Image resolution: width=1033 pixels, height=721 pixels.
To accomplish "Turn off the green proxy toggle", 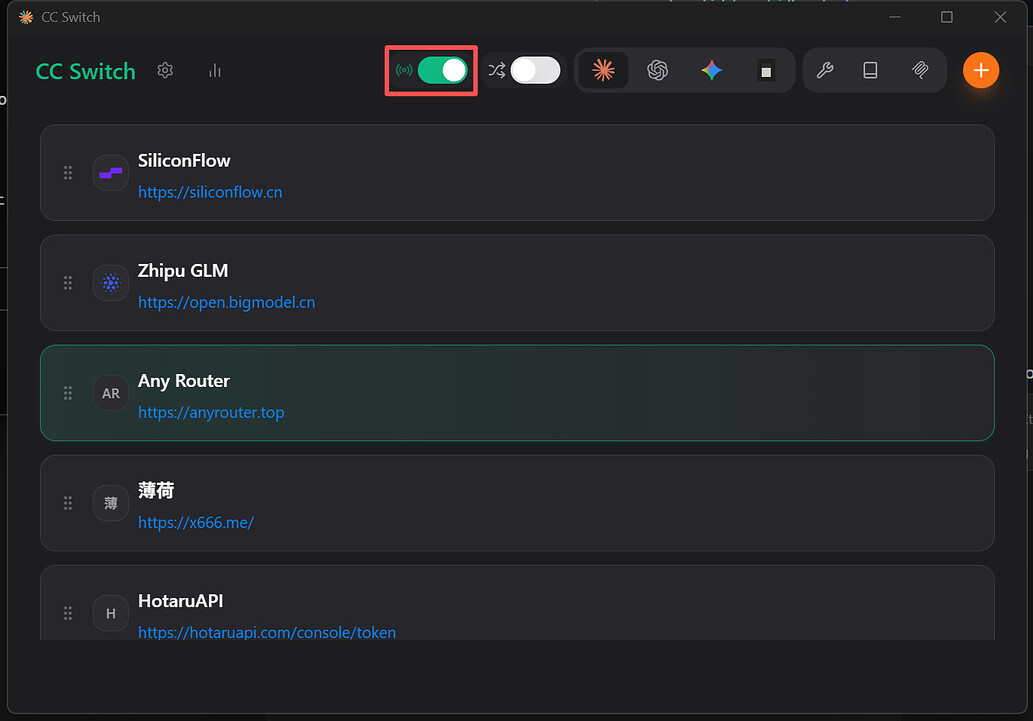I will (x=443, y=71).
